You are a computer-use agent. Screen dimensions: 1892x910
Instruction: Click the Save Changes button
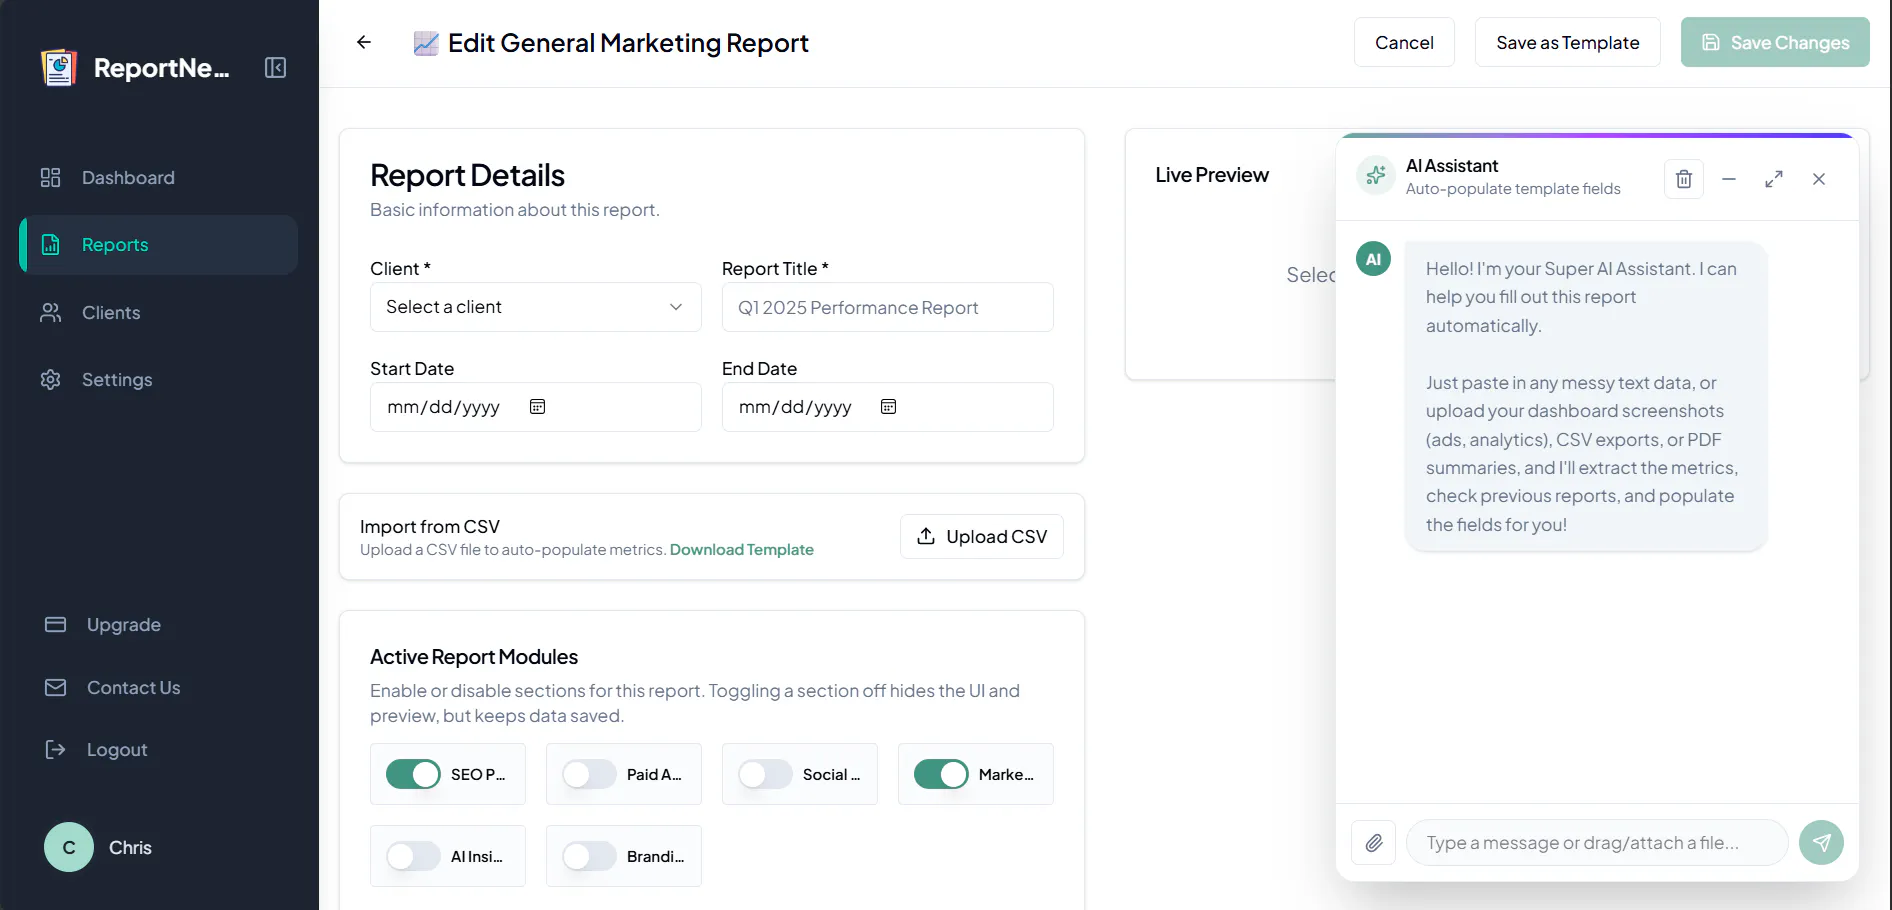coord(1775,42)
